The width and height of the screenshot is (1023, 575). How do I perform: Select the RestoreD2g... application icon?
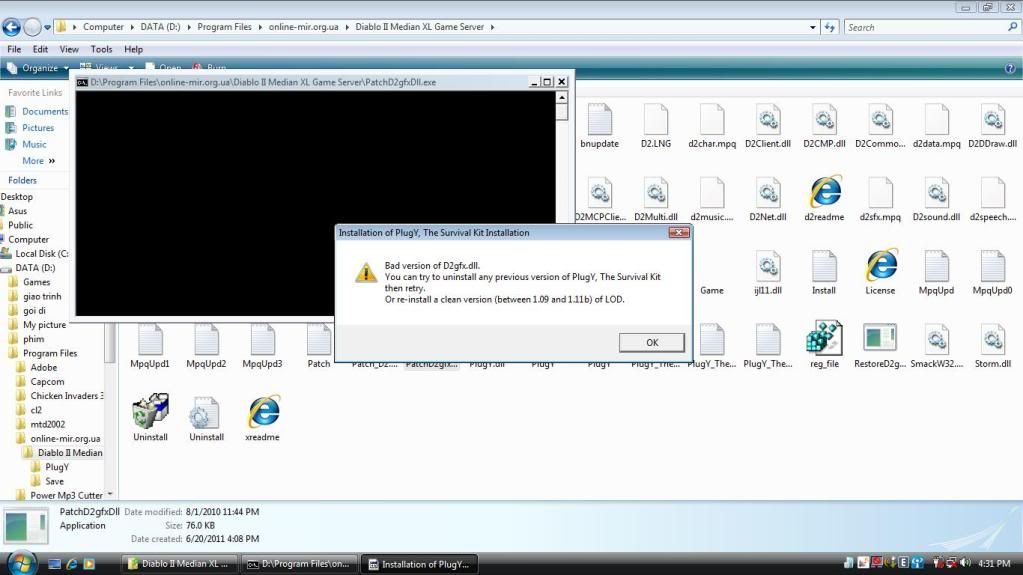(879, 338)
